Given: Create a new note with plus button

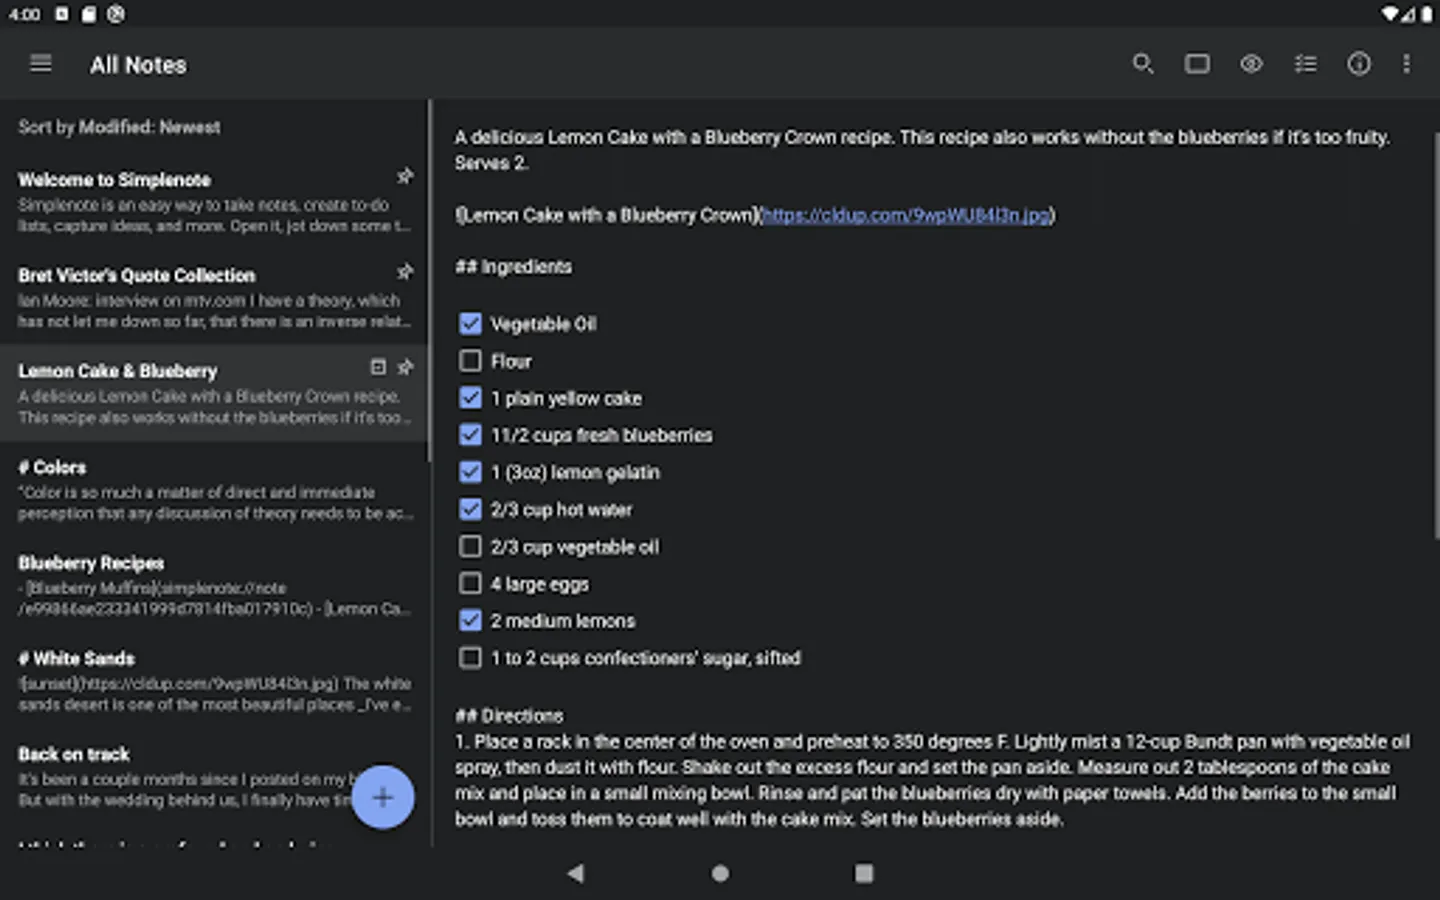Looking at the screenshot, I should coord(383,797).
